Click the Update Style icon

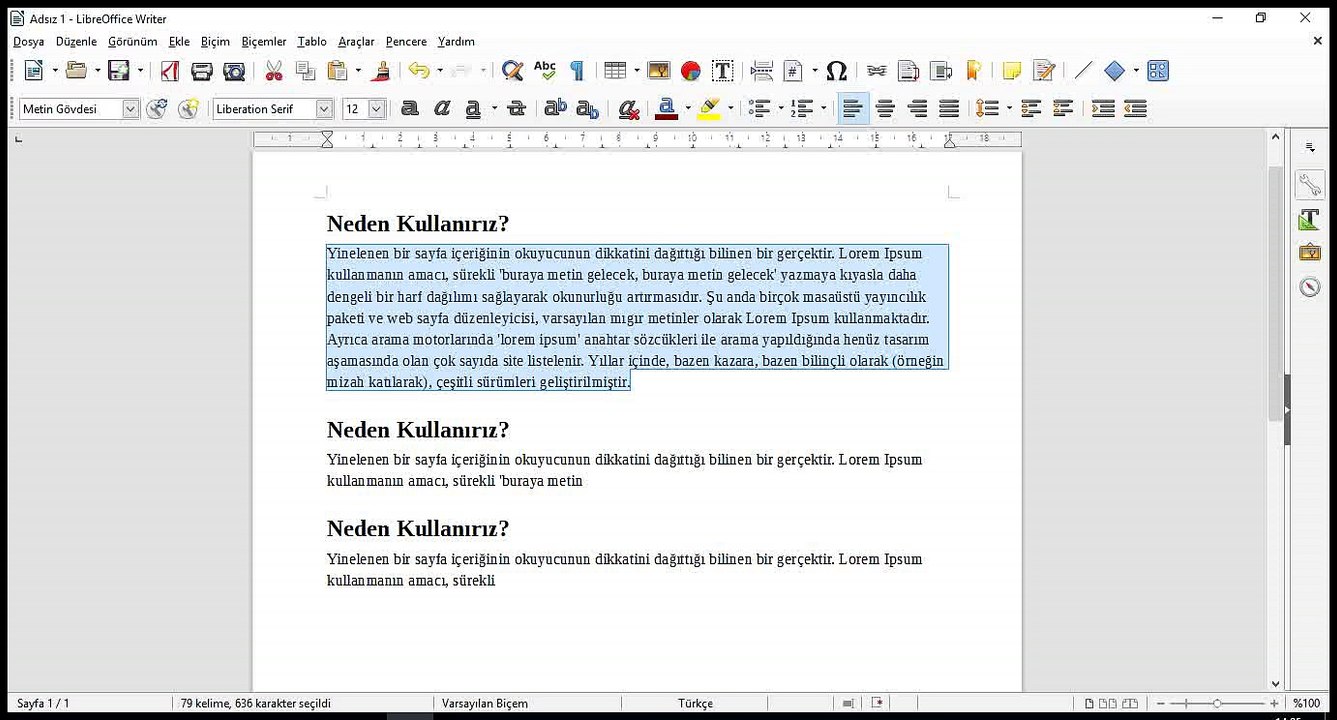click(x=157, y=108)
